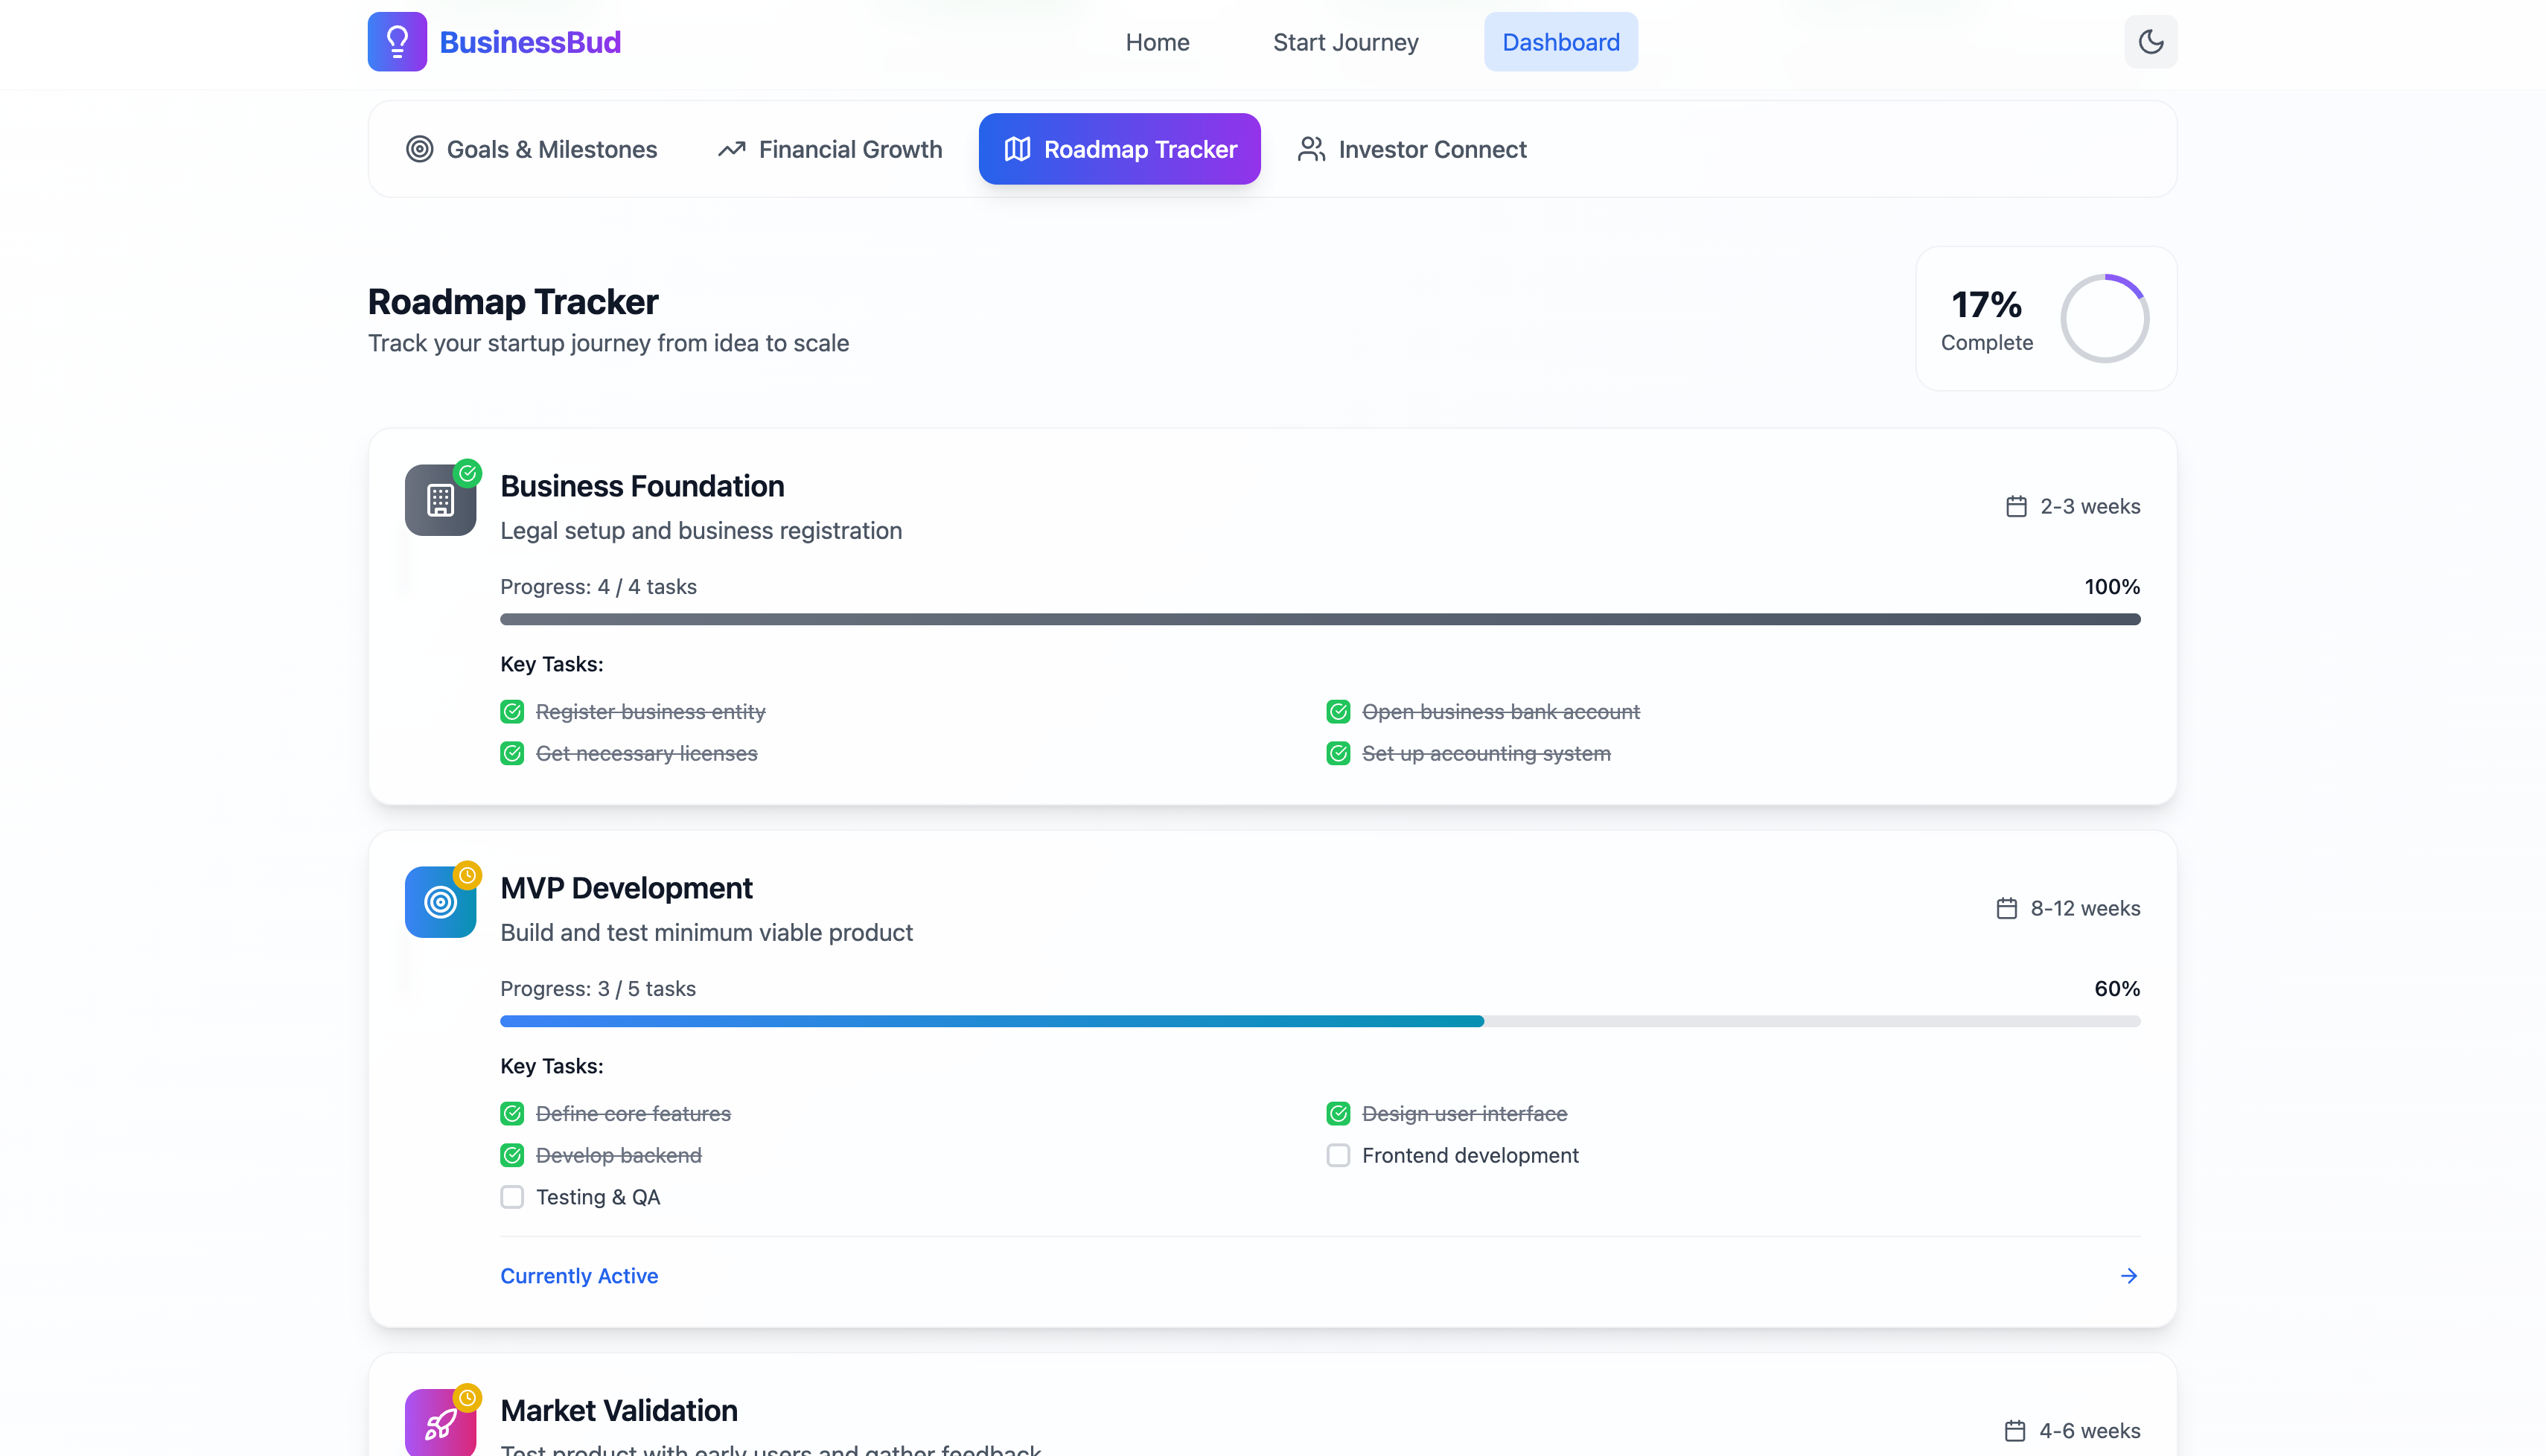Expand MVP Development with the right arrow
Screen dimensions: 2546x1456
point(2128,1276)
